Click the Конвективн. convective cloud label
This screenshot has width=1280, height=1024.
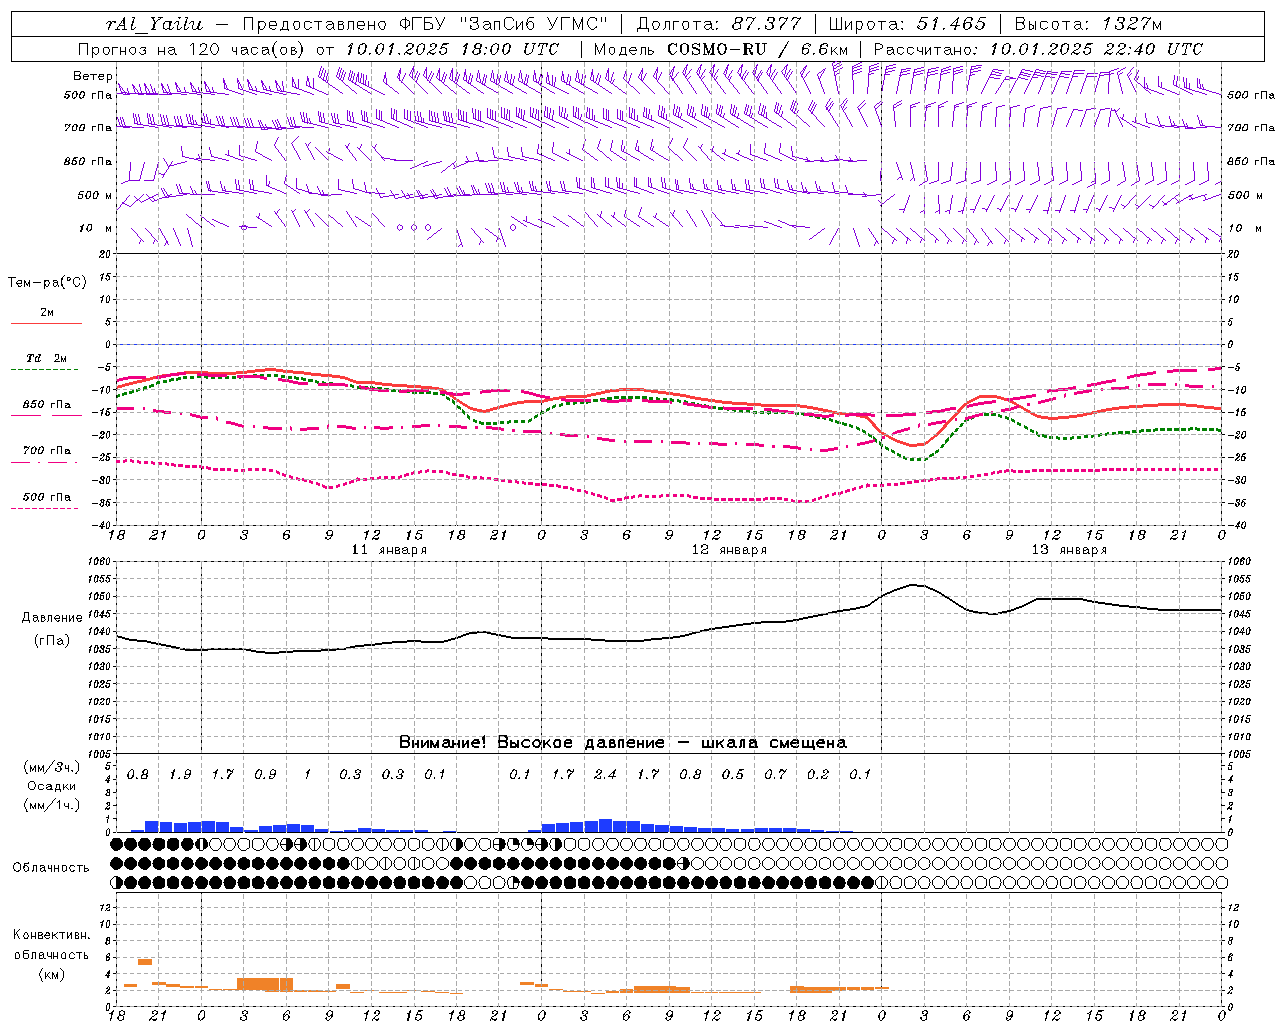pos(51,935)
